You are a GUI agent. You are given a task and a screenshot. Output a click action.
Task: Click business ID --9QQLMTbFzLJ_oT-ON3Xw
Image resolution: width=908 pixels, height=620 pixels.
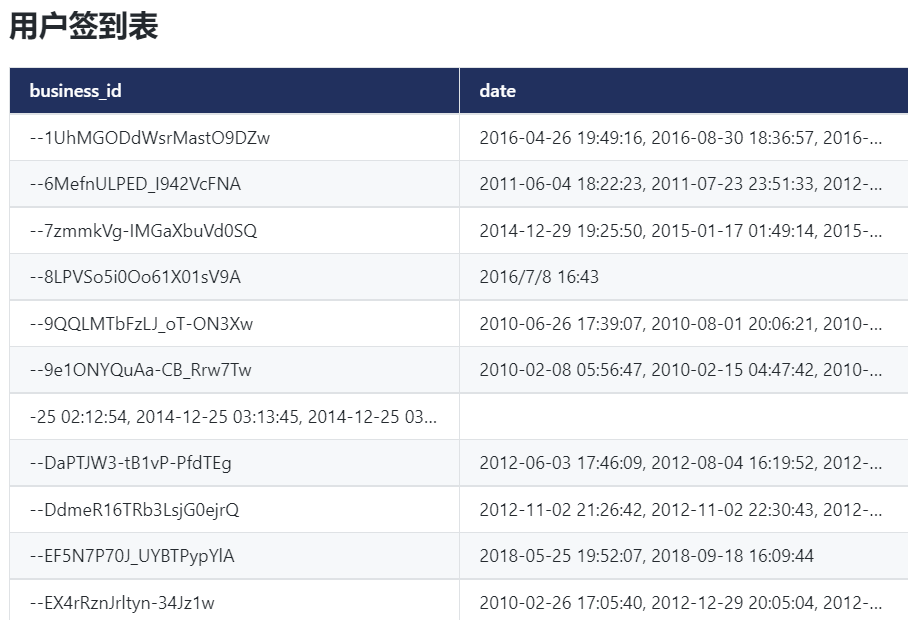coord(141,324)
